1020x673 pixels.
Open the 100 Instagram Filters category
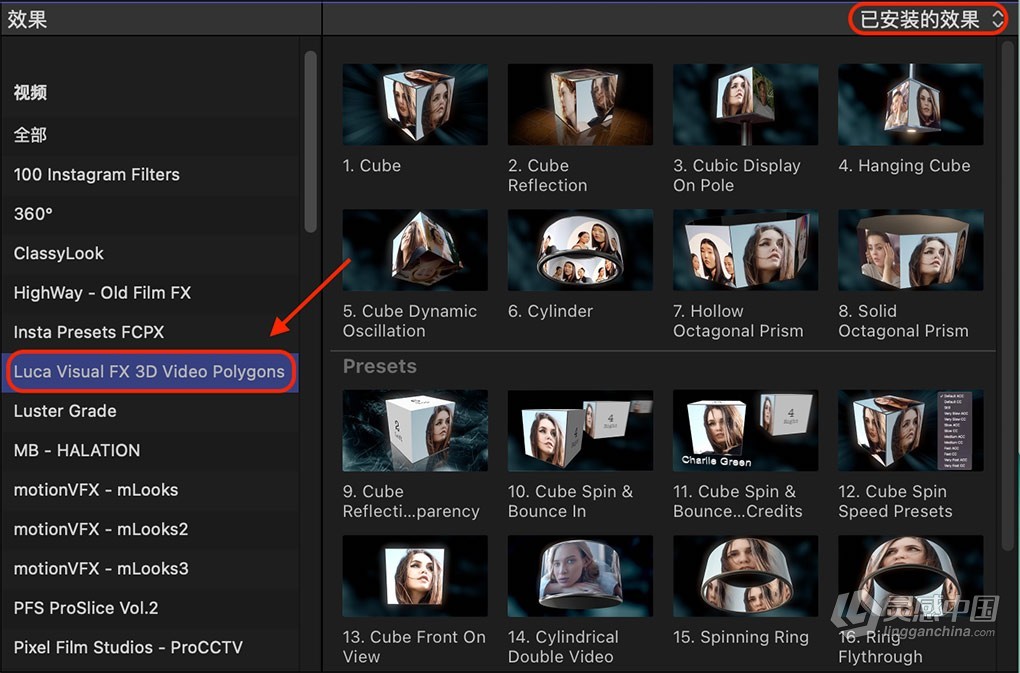point(150,174)
